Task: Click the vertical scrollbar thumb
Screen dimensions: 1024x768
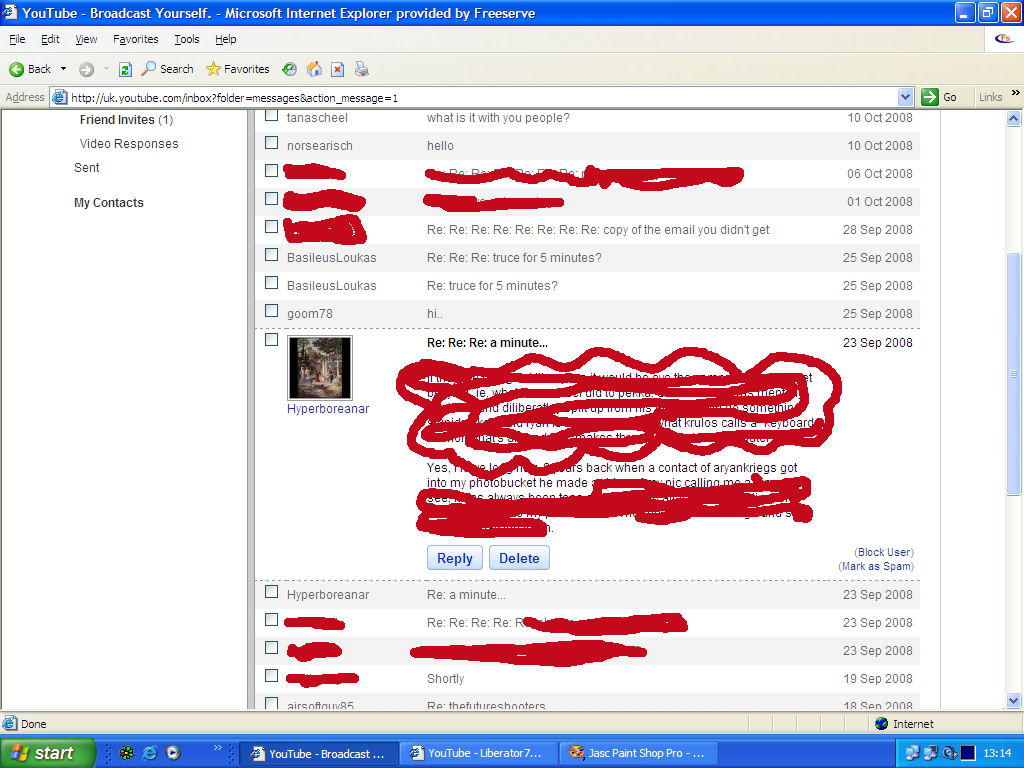Action: pos(1014,374)
